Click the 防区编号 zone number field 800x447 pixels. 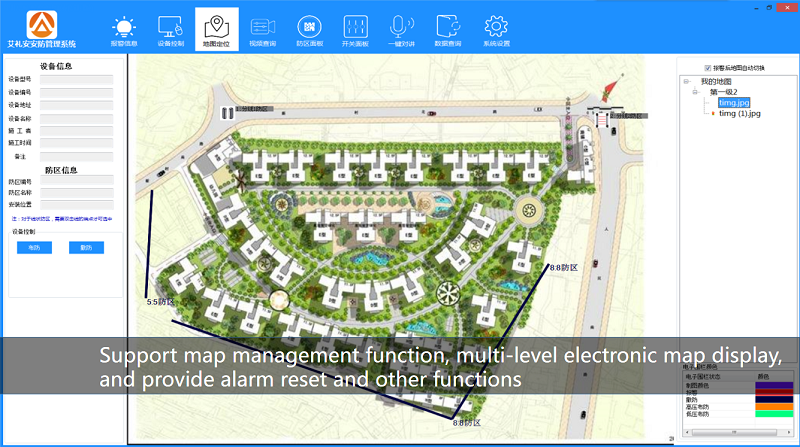point(77,181)
